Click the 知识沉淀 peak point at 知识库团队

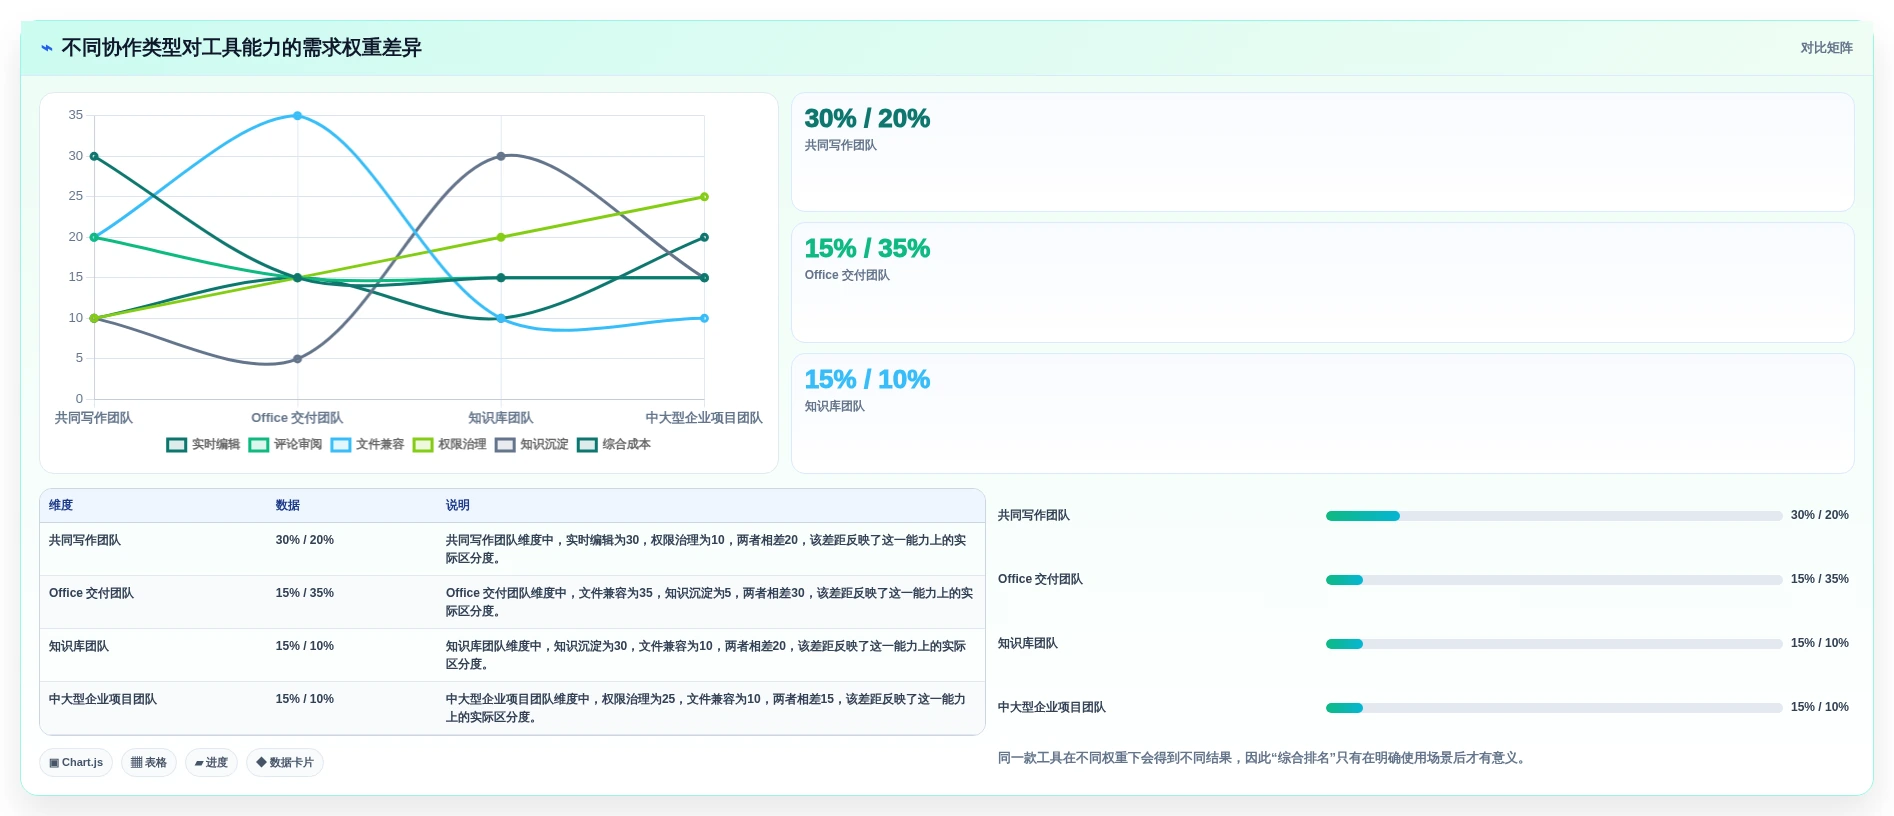click(501, 156)
